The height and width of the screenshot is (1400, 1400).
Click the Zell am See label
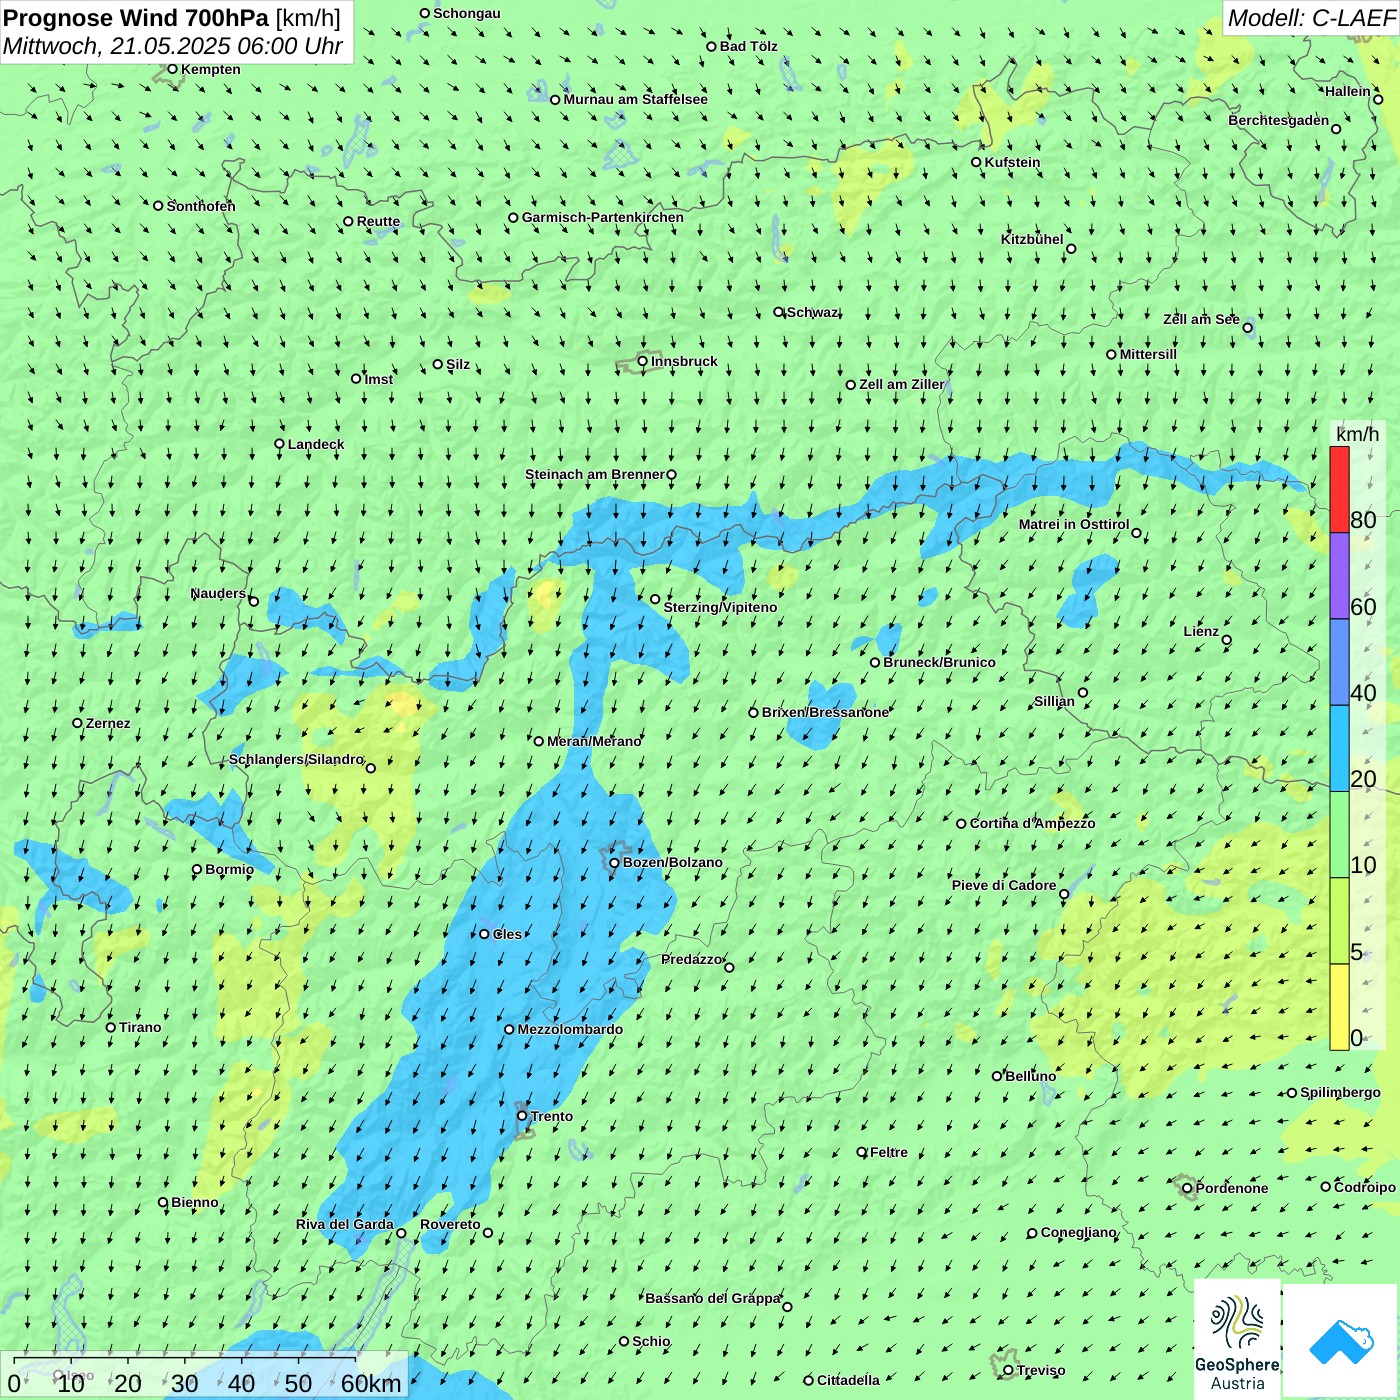(x=1201, y=319)
